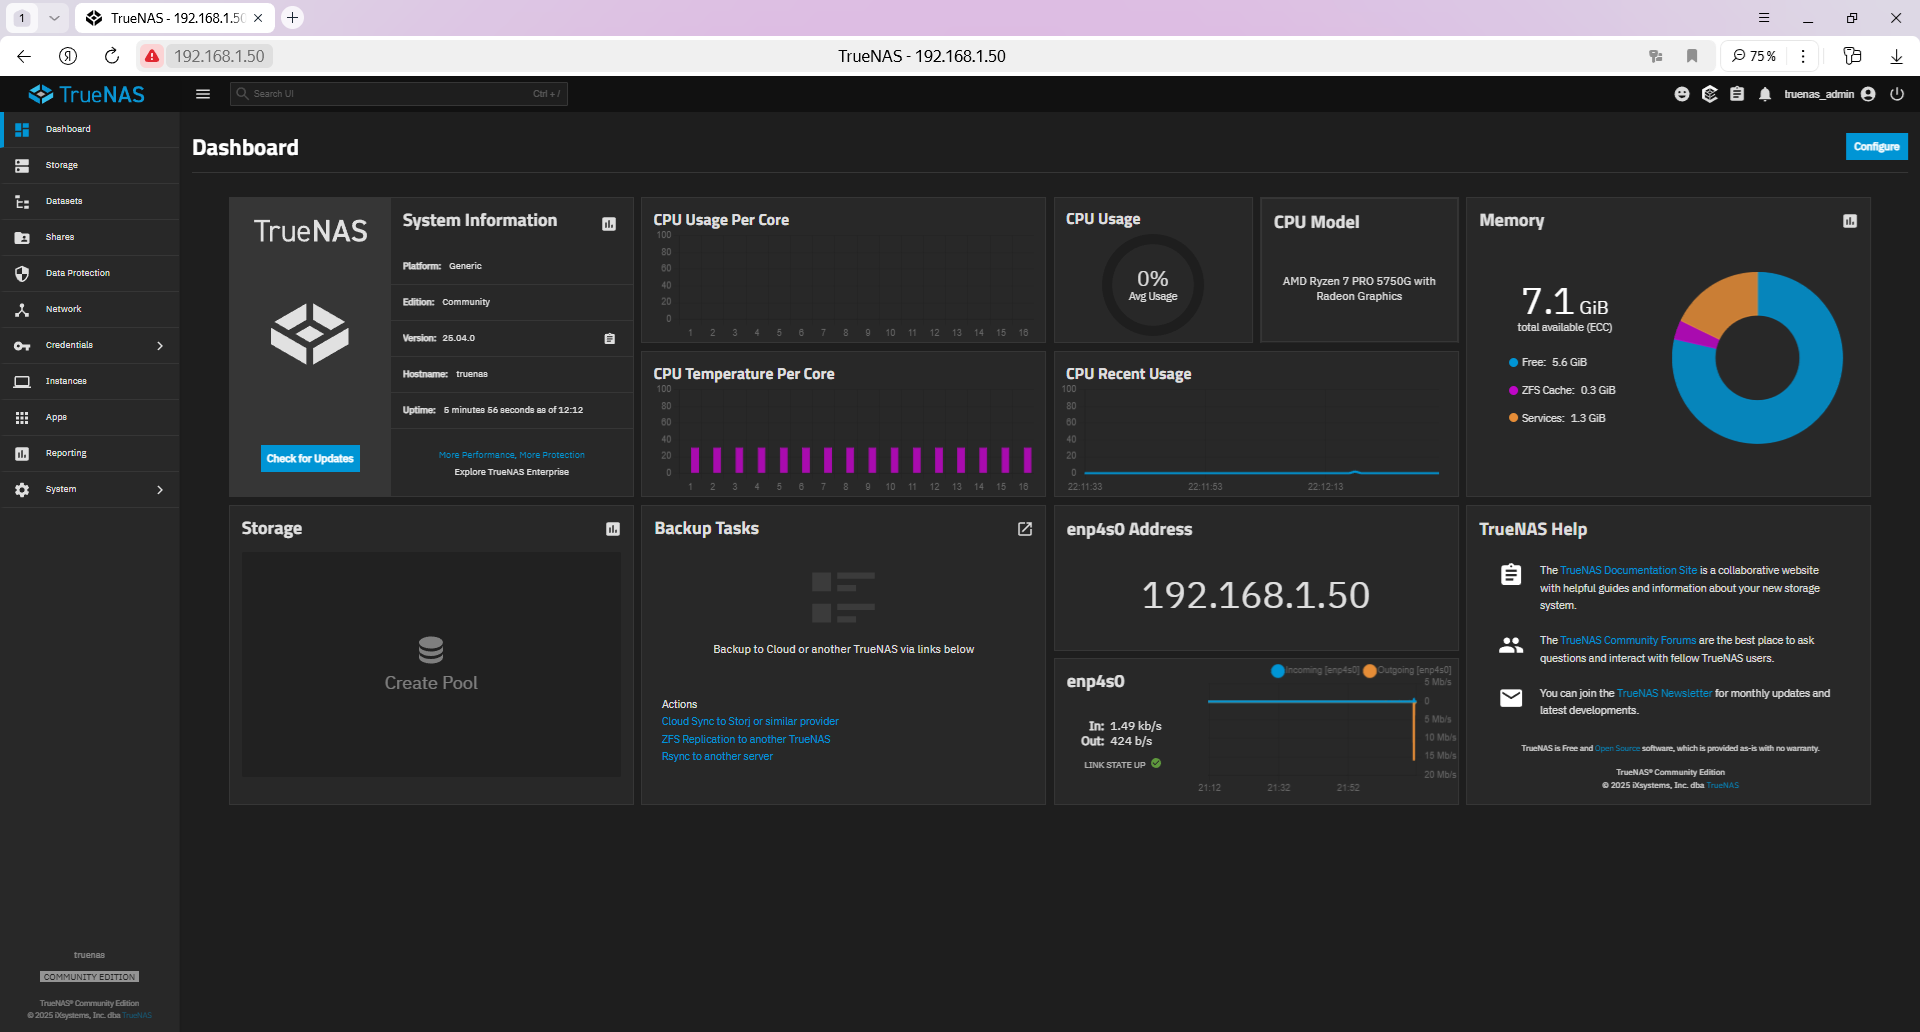Viewport: 1920px width, 1032px height.
Task: Click the 75% zoom indicator
Action: (1754, 56)
